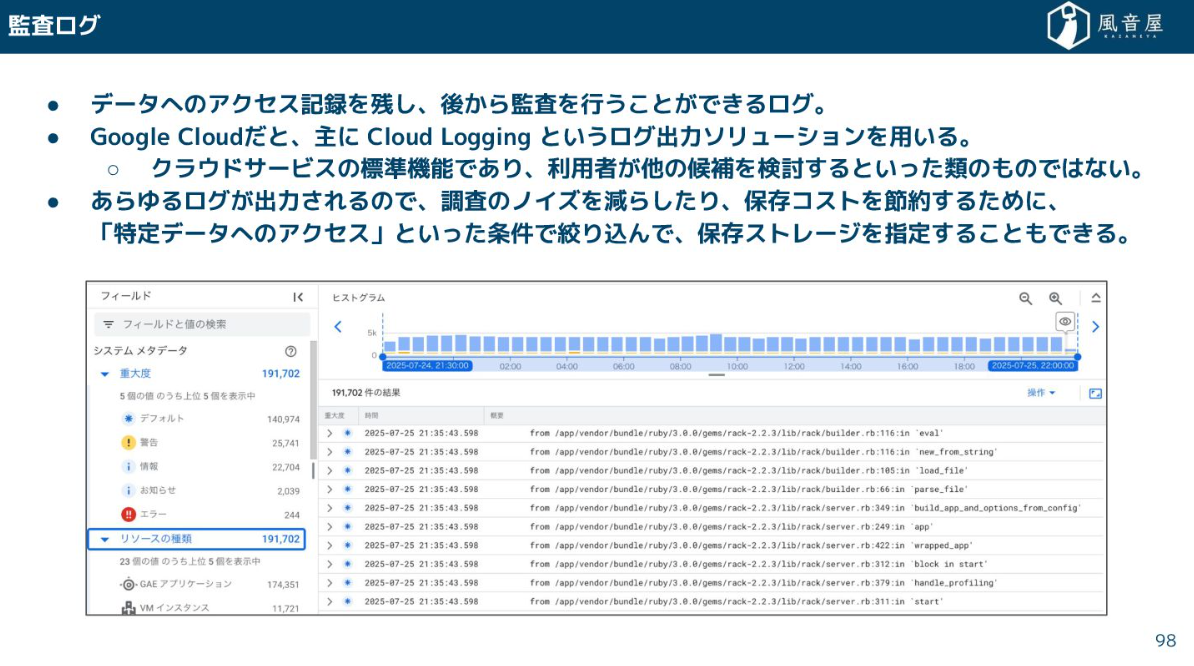1194x666 pixels.
Task: Select GAE アプリケーション resource type
Action: [x=185, y=584]
